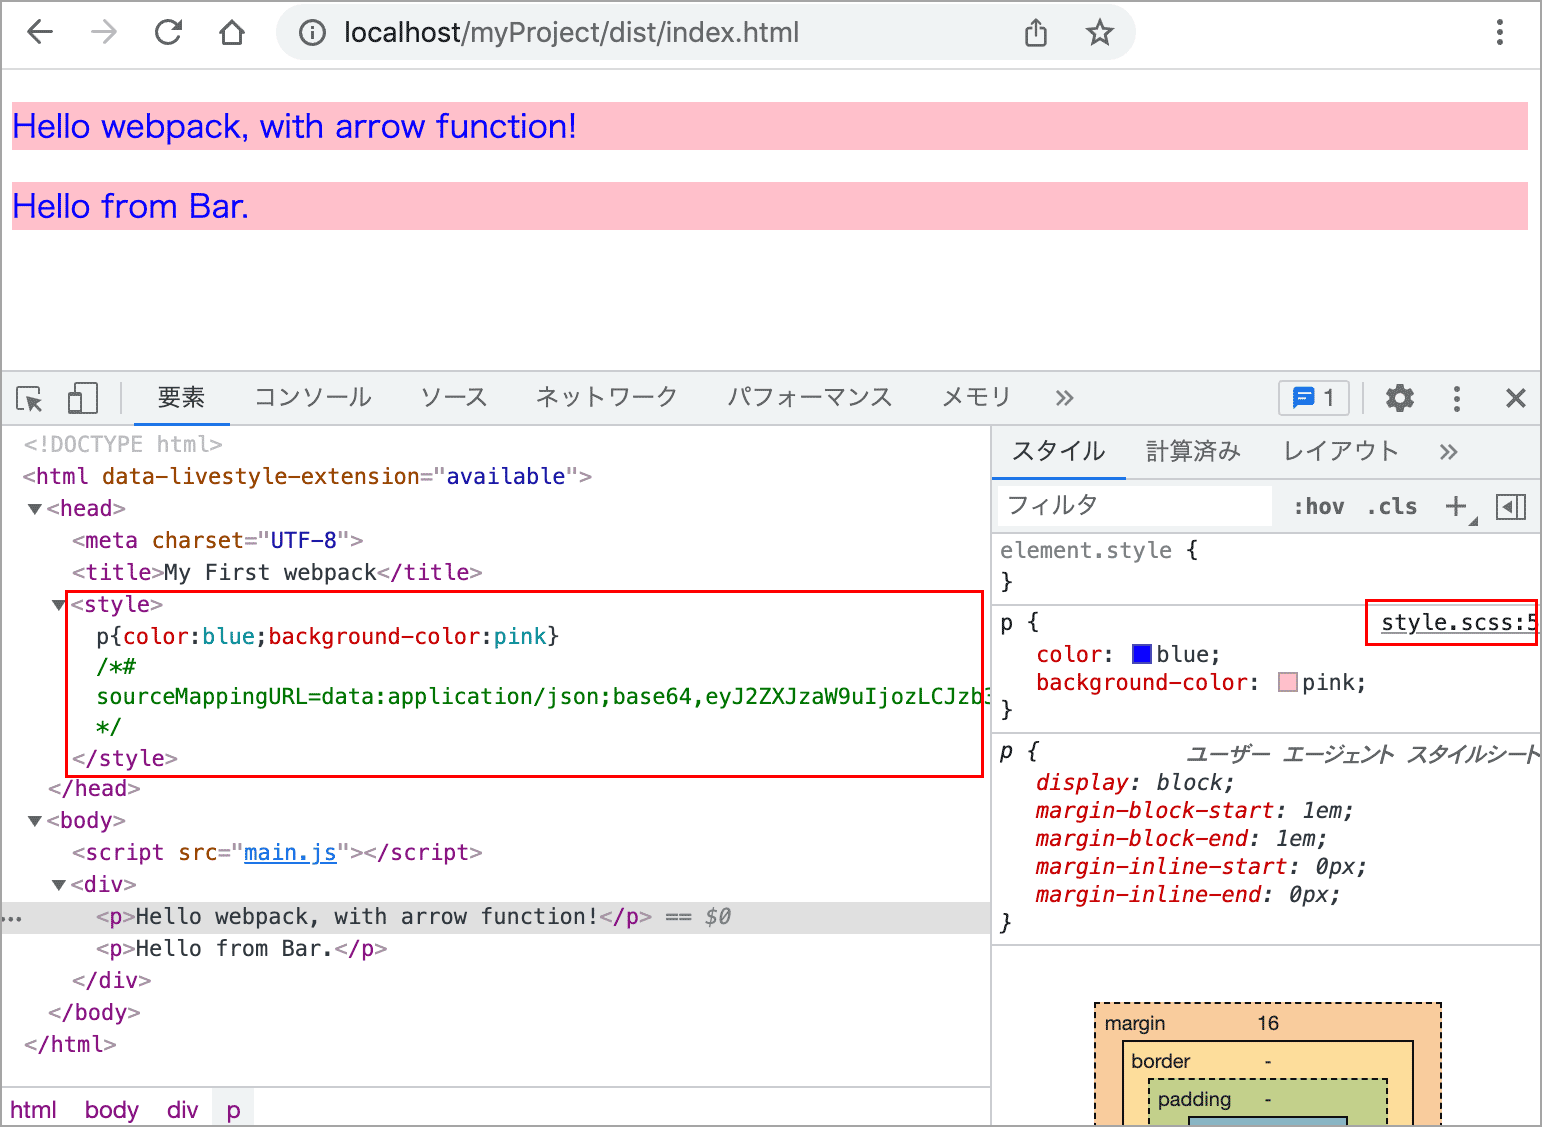Focus the フィルタ styles filter field

pyautogui.click(x=1135, y=506)
